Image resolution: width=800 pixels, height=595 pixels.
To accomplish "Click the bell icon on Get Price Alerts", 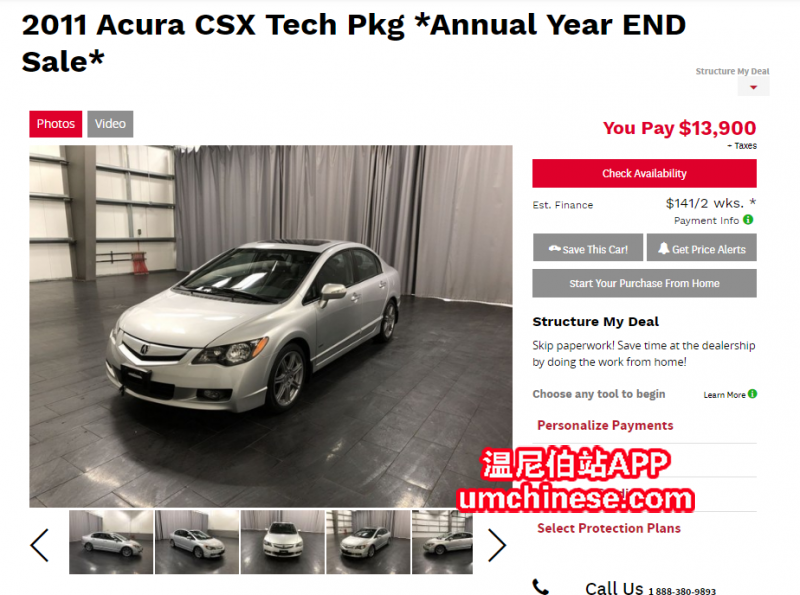I will click(663, 248).
